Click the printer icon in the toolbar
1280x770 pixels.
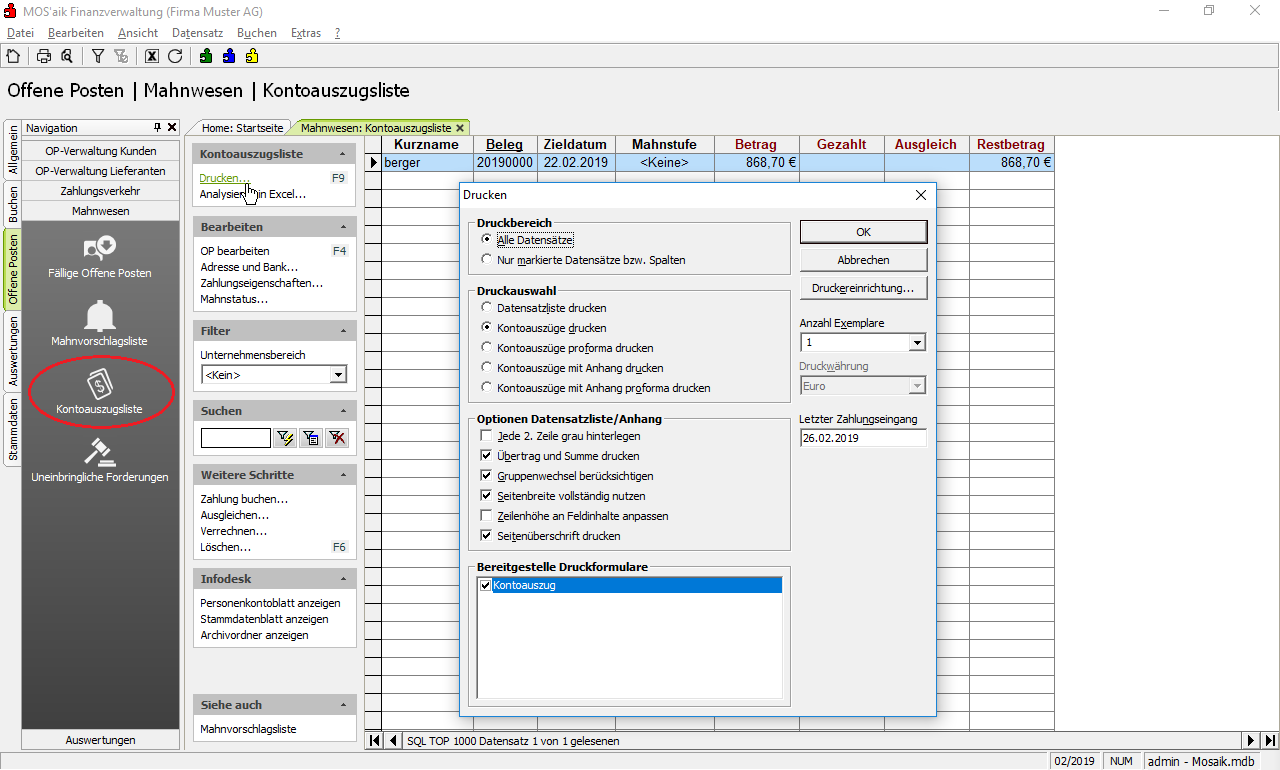click(44, 56)
